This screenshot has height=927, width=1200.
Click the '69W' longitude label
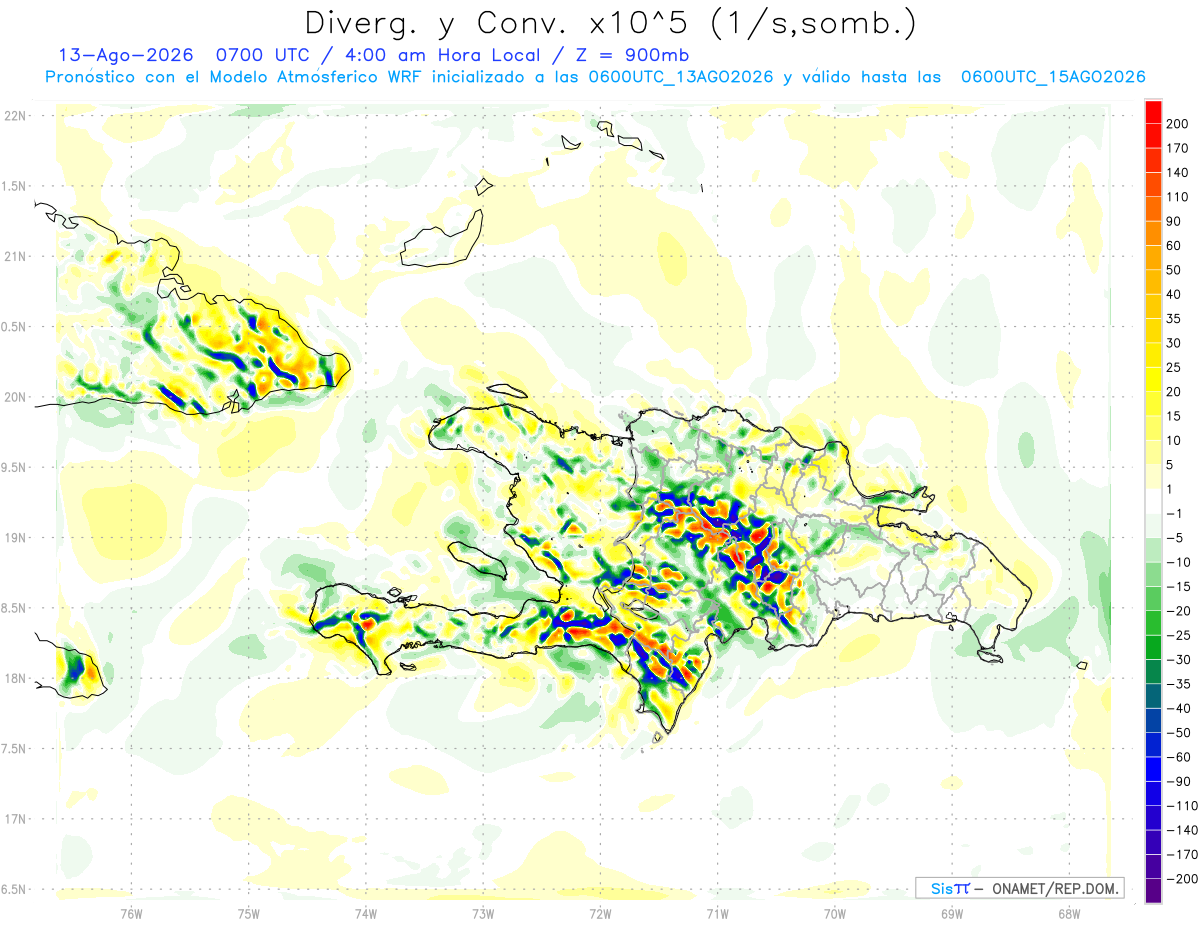[x=952, y=914]
